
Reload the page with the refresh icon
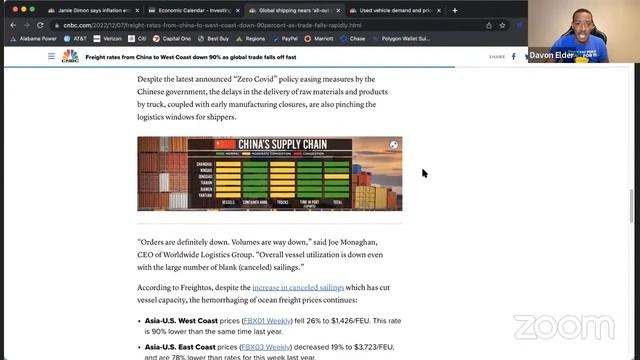[x=40, y=25]
